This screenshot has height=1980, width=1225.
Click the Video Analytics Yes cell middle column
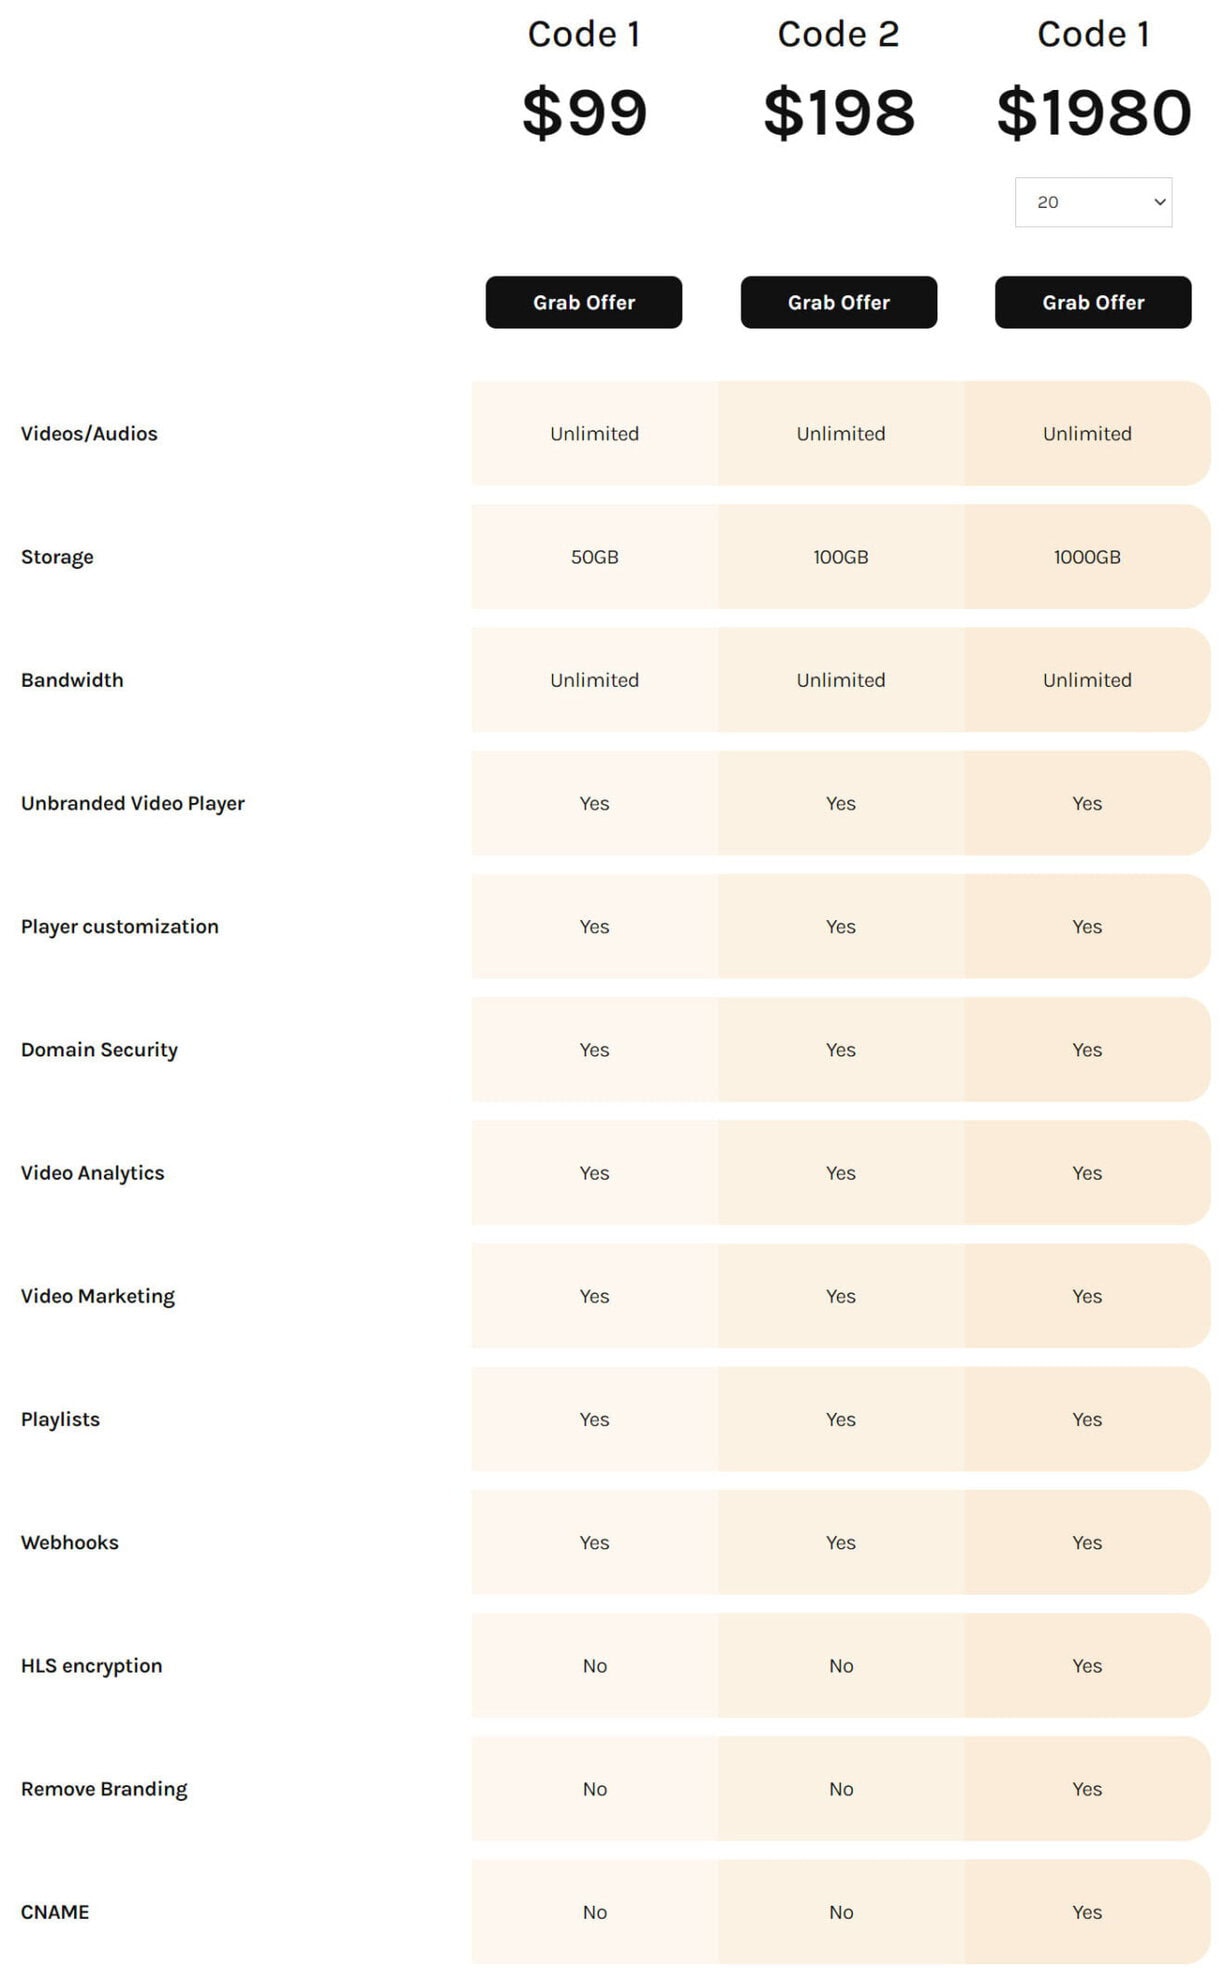click(x=840, y=1173)
